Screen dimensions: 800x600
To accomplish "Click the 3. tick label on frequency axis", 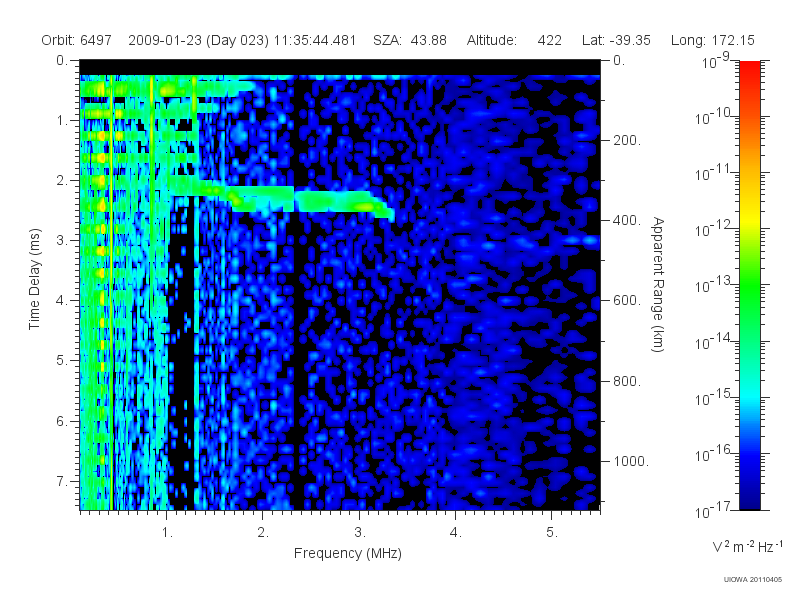I will point(360,533).
